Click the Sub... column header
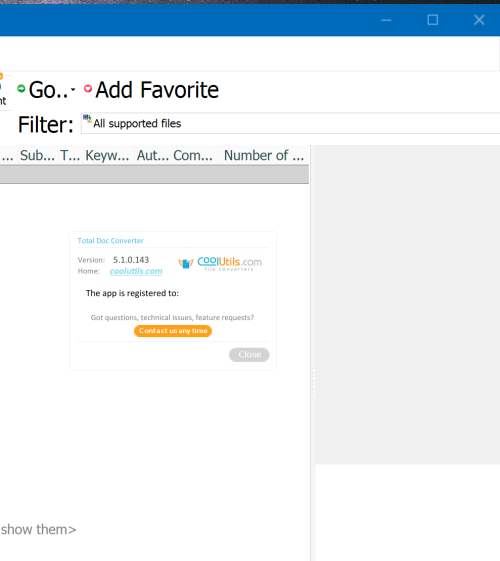The height and width of the screenshot is (561, 500). coord(37,155)
